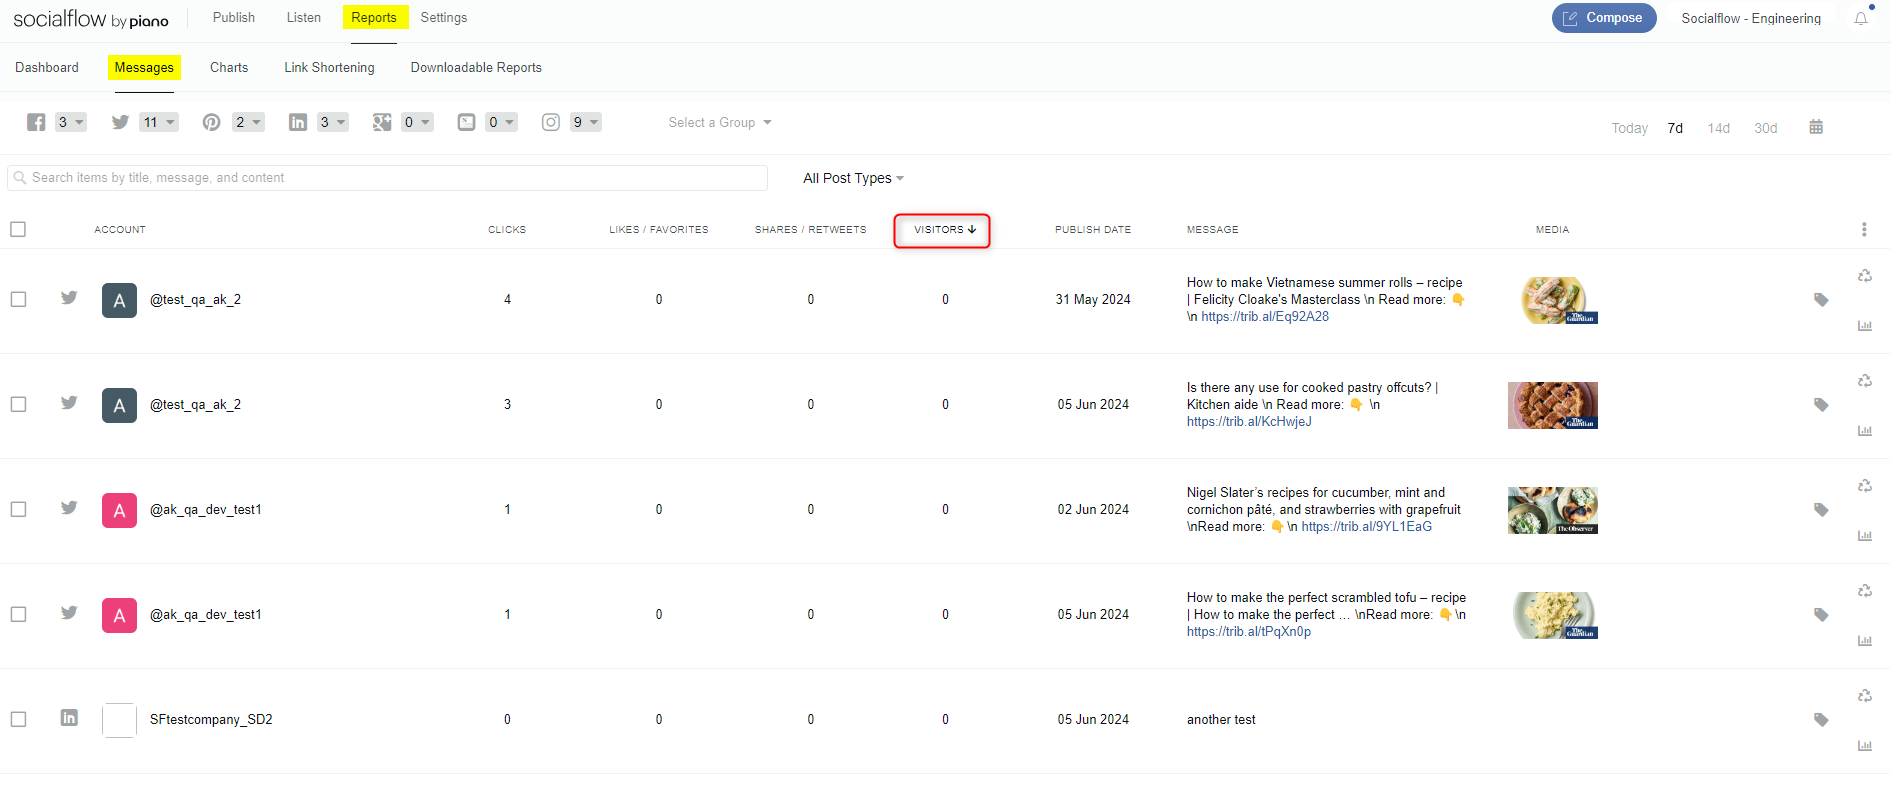This screenshot has height=786, width=1891.
Task: Click the Compose button
Action: pos(1604,18)
